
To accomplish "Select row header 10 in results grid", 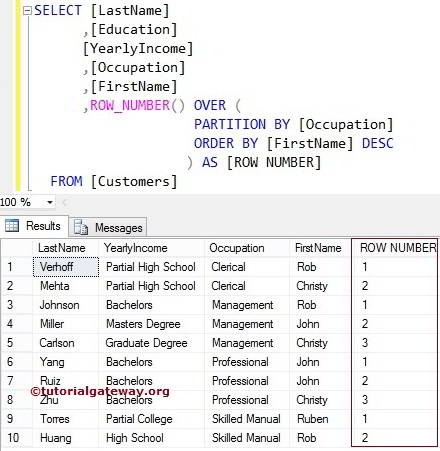I will pos(17,438).
